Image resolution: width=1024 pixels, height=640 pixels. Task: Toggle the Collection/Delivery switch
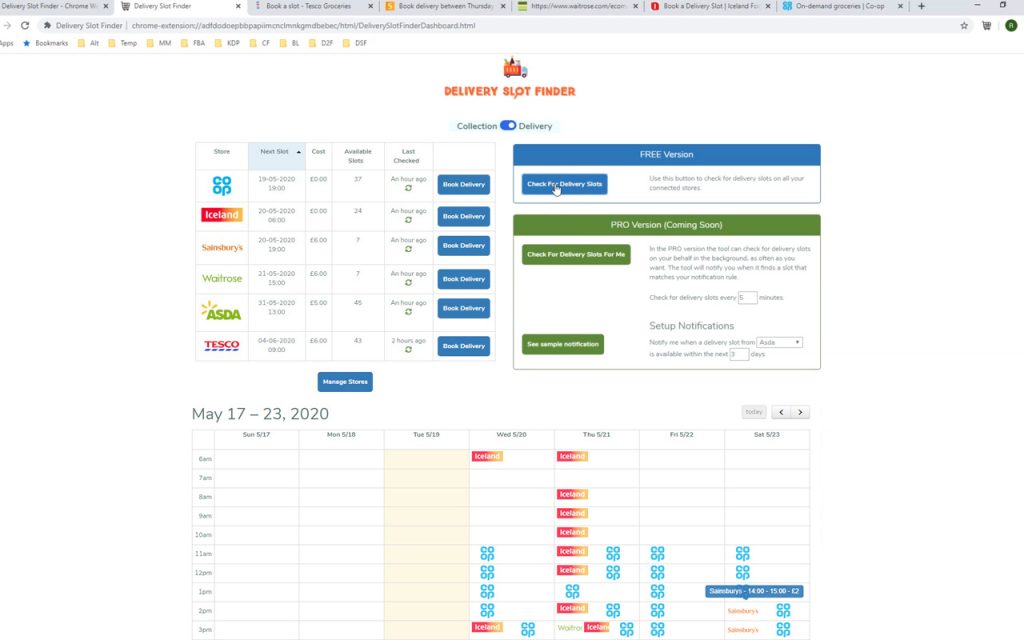coord(508,126)
